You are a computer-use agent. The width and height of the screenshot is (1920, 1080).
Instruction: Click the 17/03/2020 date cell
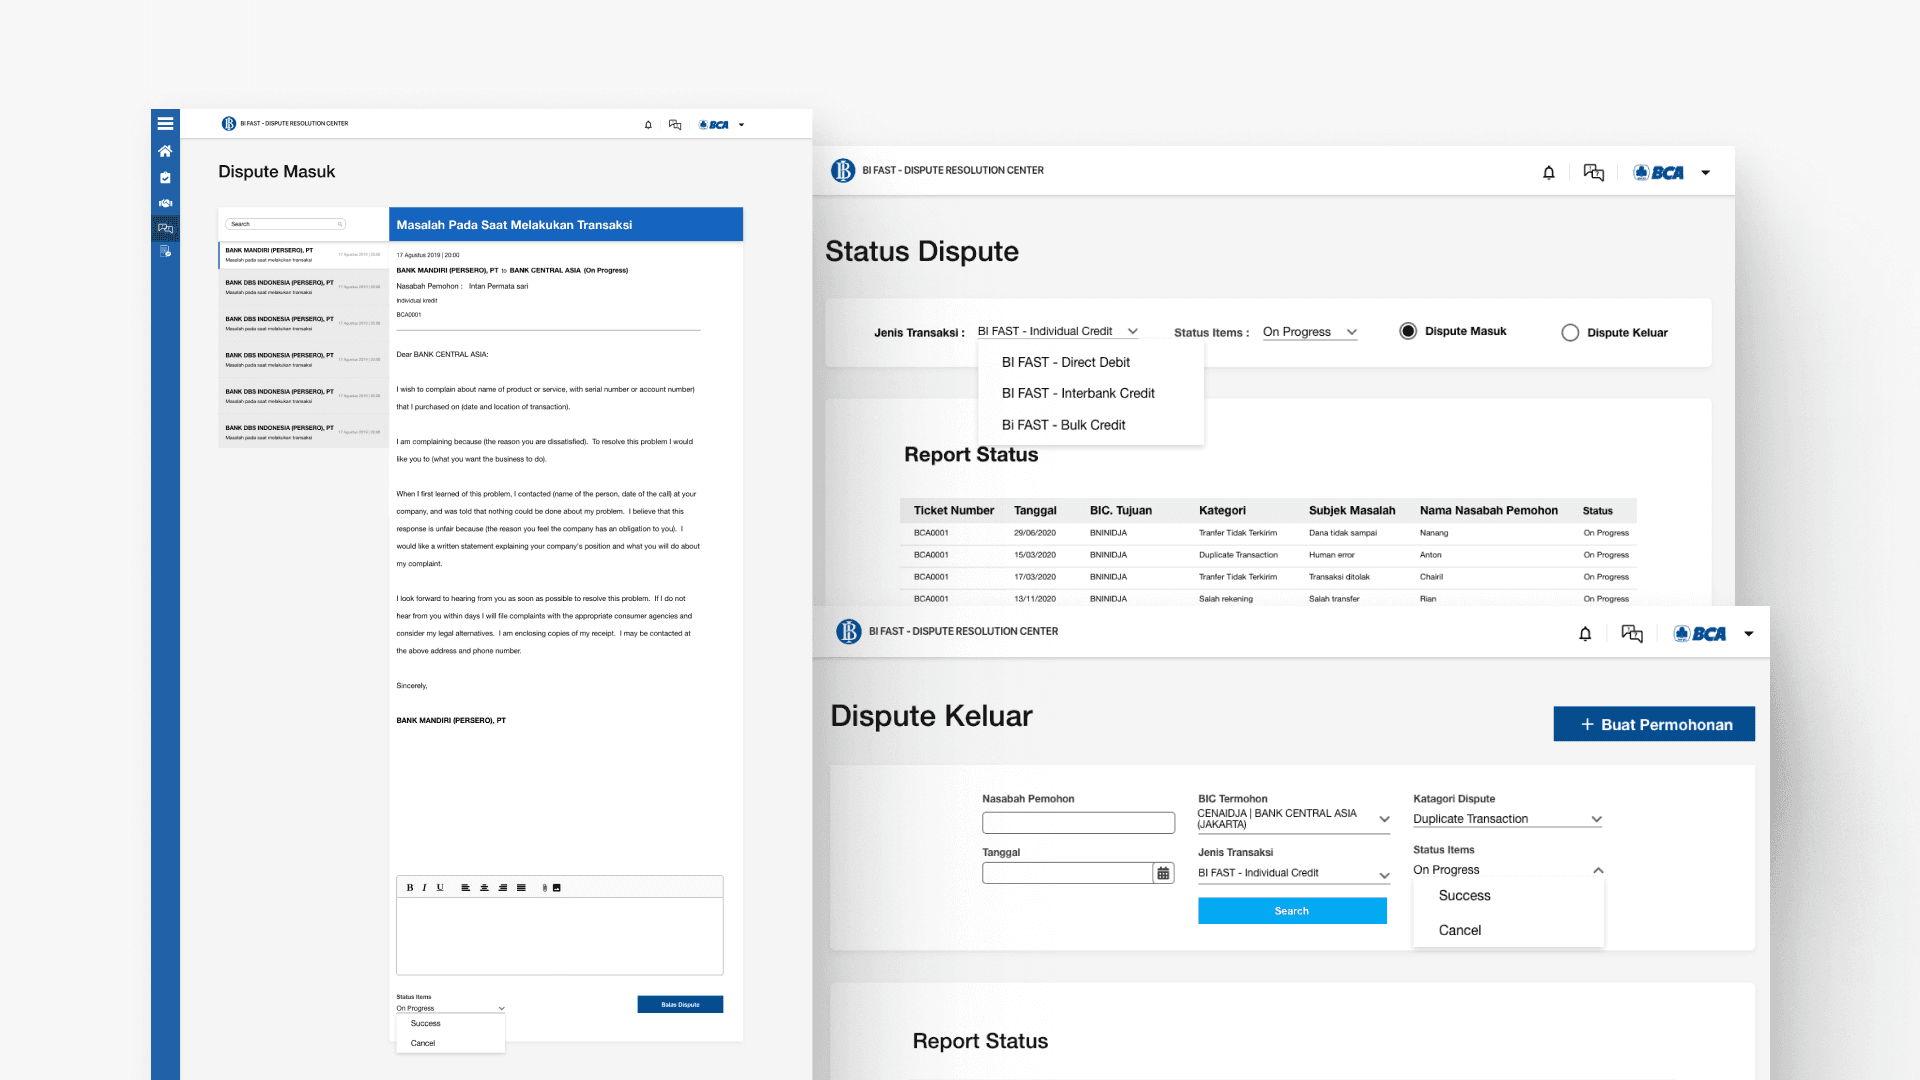(x=1034, y=577)
